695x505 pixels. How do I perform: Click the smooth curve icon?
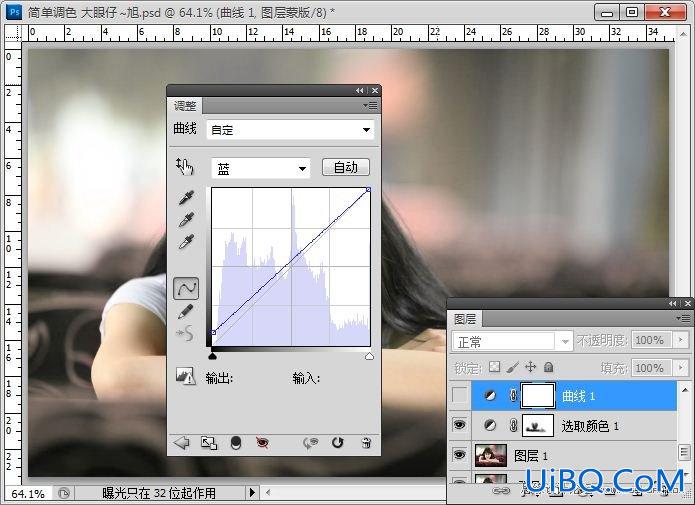tap(185, 333)
